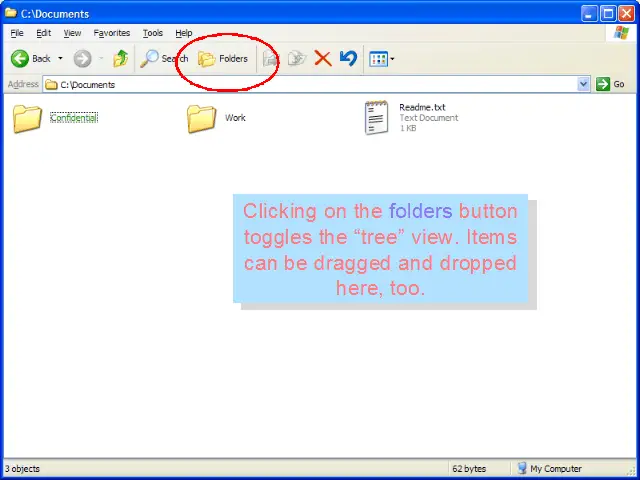Screen dimensions: 640x480
Task: Click the Move To icon in toolbar
Action: [x=270, y=59]
